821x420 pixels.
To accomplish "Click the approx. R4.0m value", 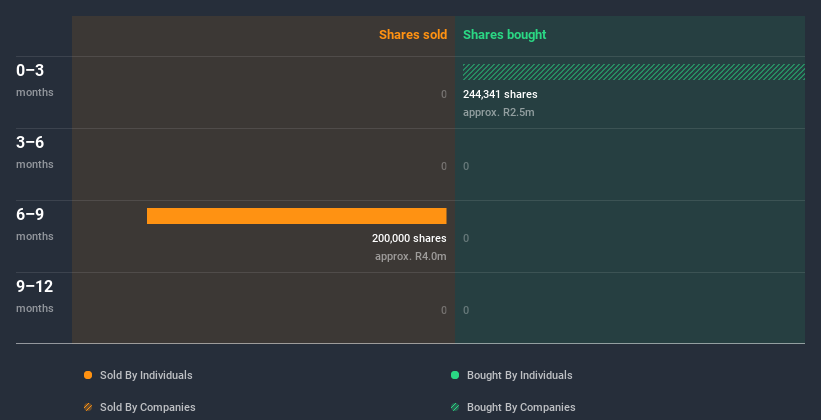I will point(410,257).
